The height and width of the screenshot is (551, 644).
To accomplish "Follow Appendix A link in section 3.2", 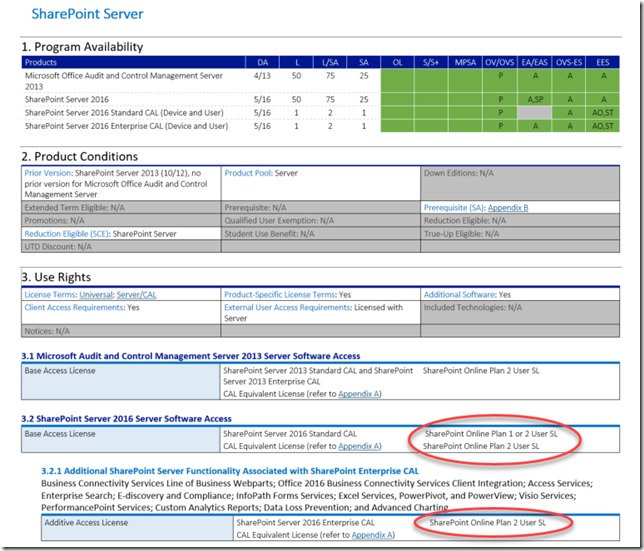I will click(x=359, y=446).
